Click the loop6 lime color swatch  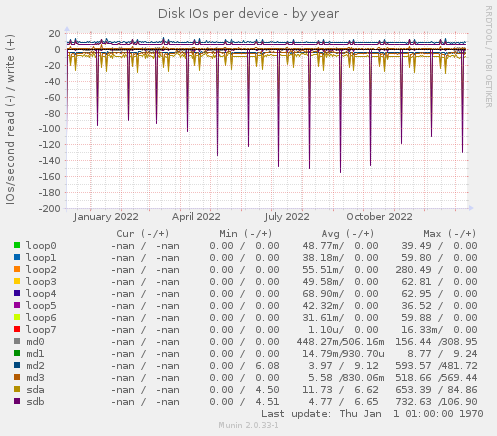(x=17, y=317)
